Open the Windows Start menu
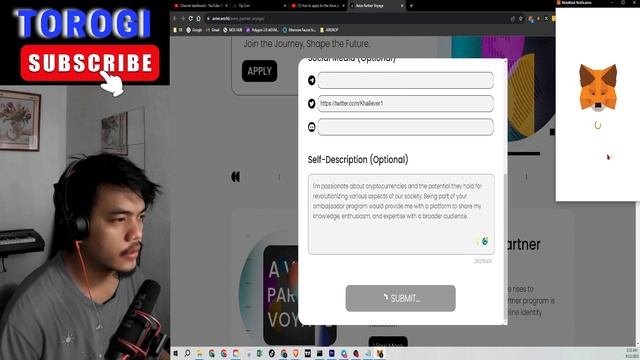Screen dimensions: 640x360 pos(176,353)
